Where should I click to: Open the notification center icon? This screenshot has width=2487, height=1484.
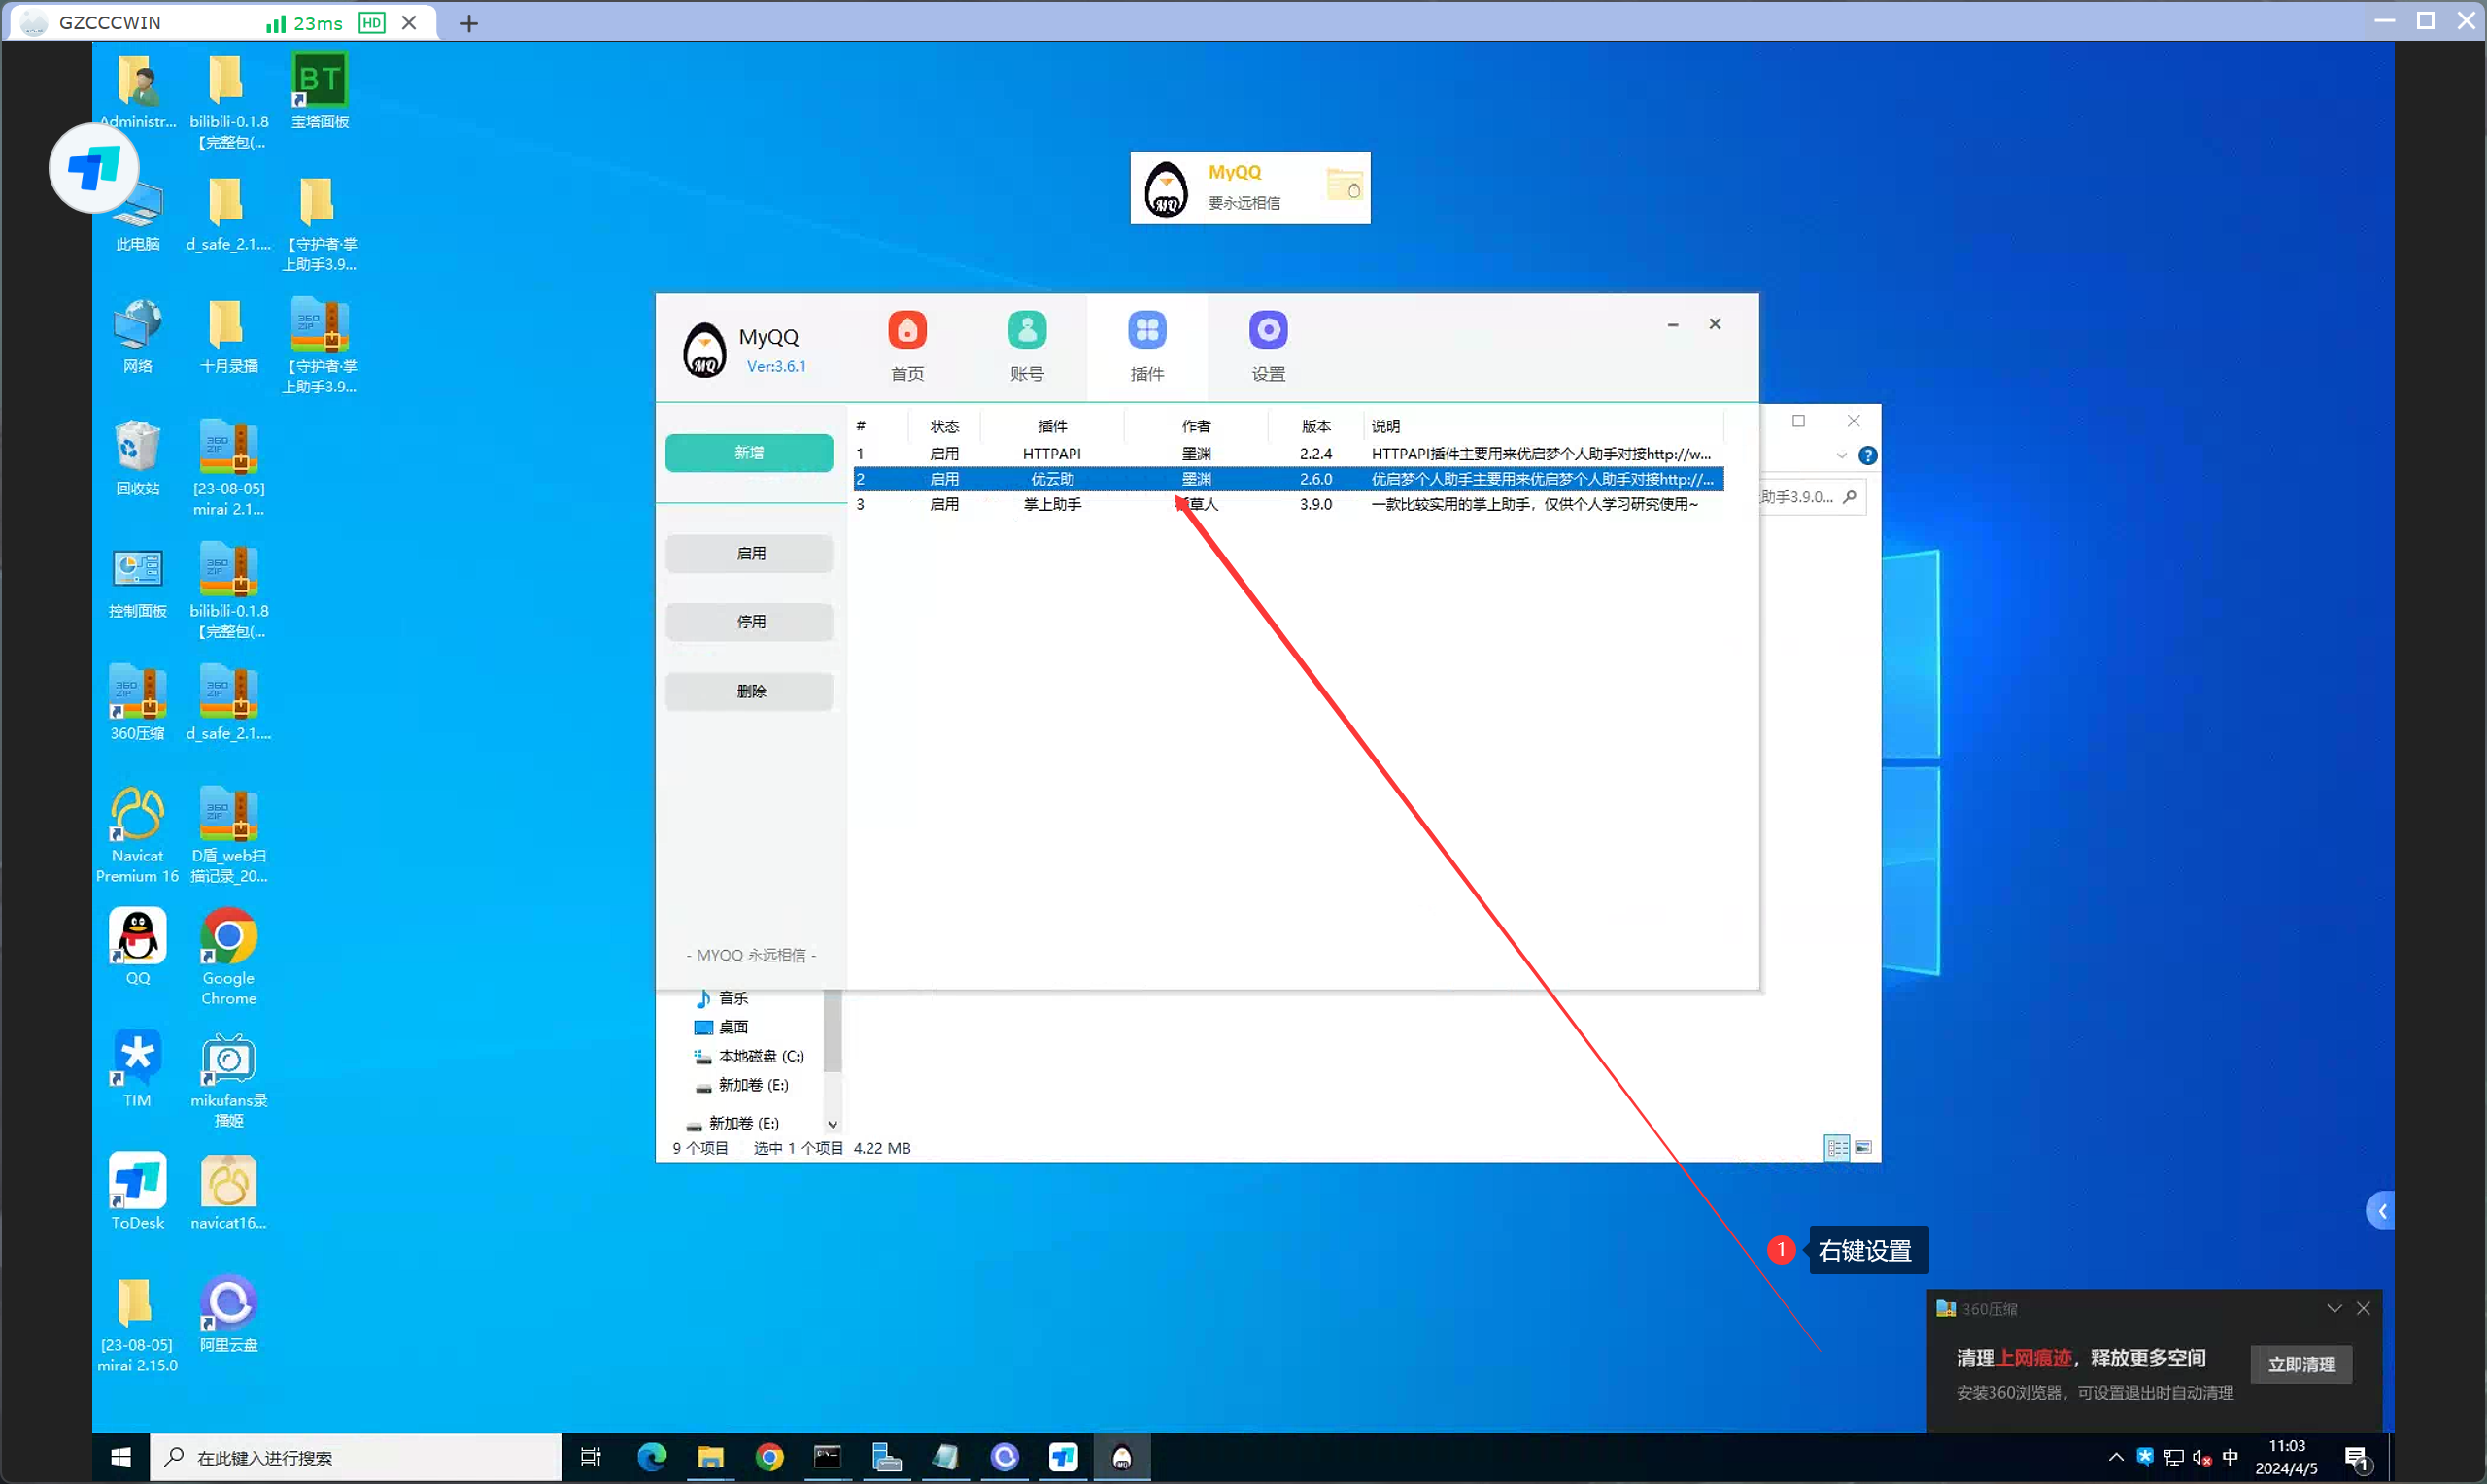(x=2357, y=1459)
